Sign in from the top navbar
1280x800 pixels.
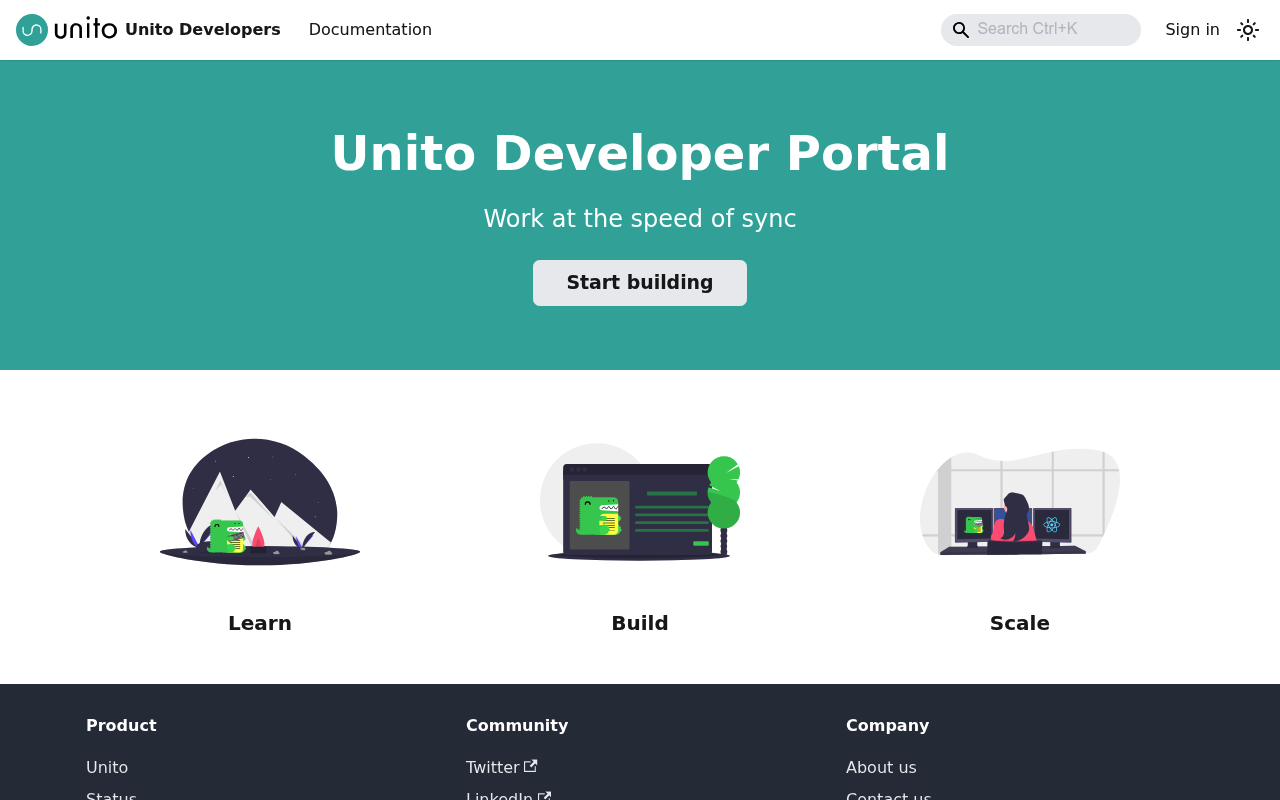(x=1192, y=30)
